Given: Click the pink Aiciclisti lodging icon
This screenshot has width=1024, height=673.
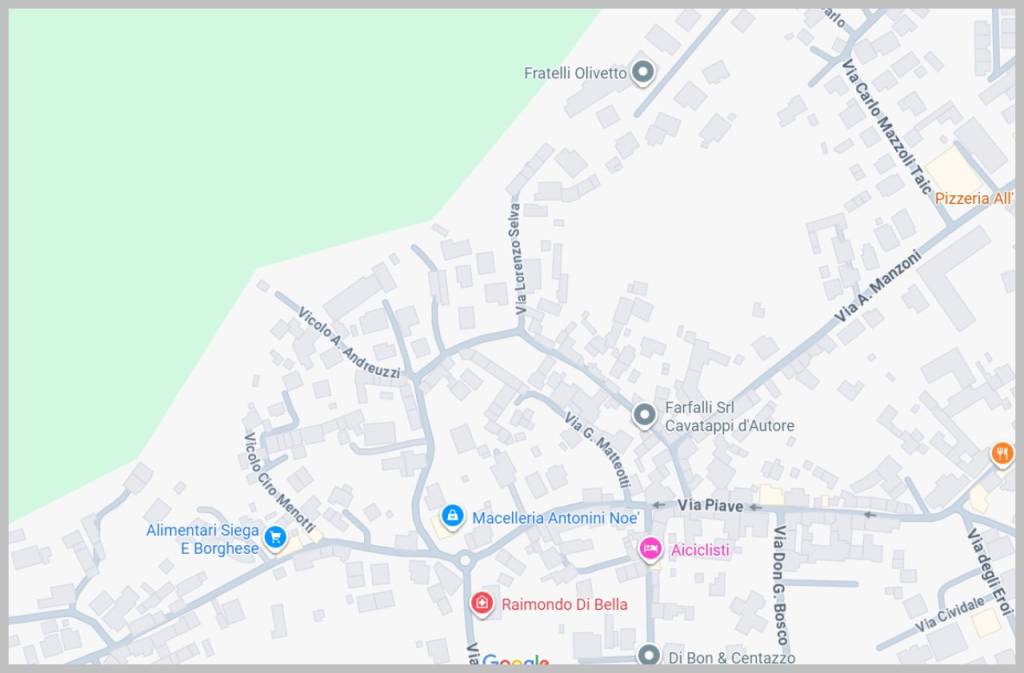Looking at the screenshot, I should tap(650, 548).
